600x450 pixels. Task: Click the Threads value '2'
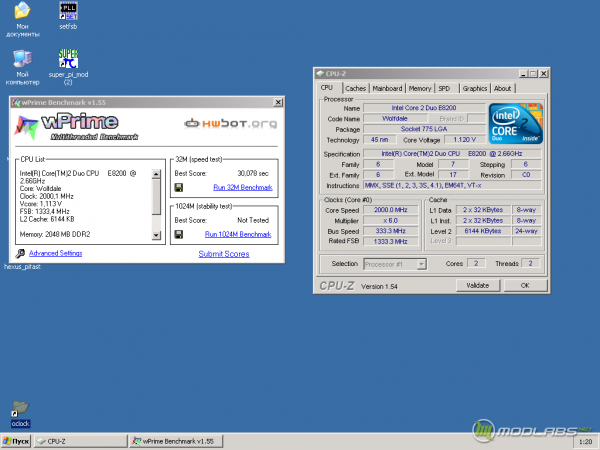530,263
